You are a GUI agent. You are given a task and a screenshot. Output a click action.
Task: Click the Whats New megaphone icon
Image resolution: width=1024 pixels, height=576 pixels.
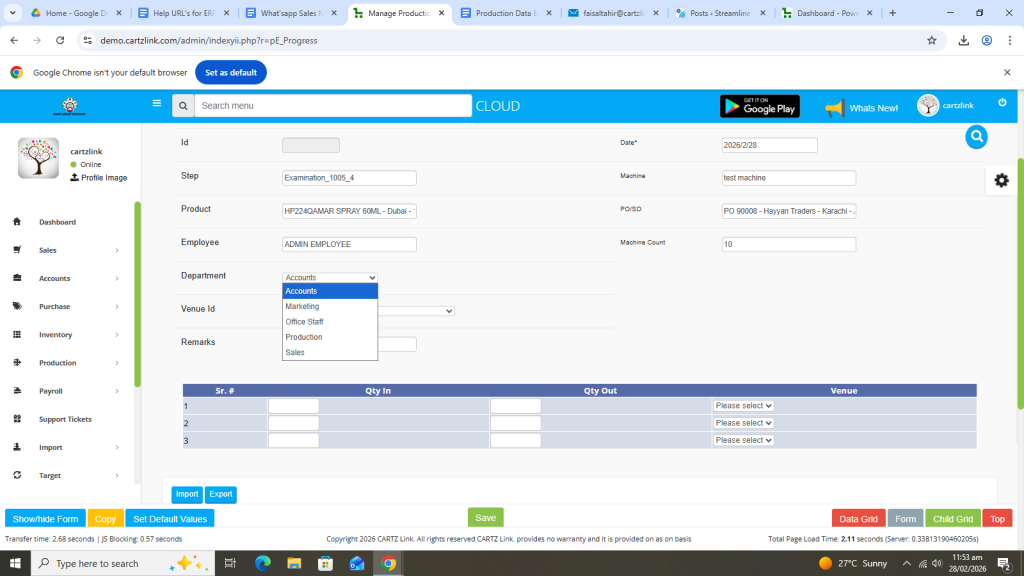click(834, 107)
